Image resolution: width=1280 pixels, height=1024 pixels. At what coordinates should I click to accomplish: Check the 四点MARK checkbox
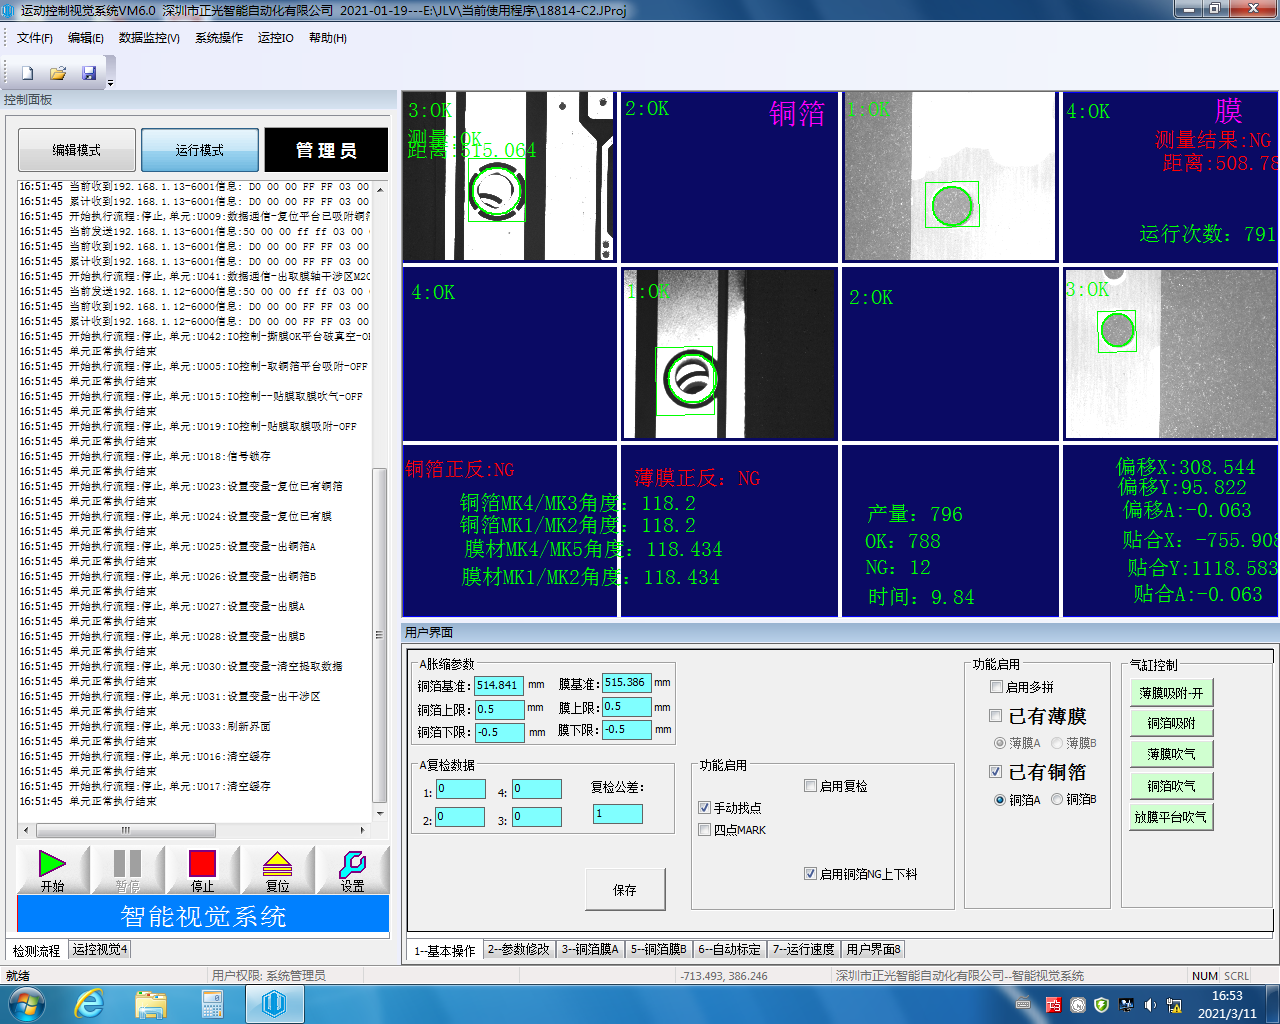coord(704,830)
